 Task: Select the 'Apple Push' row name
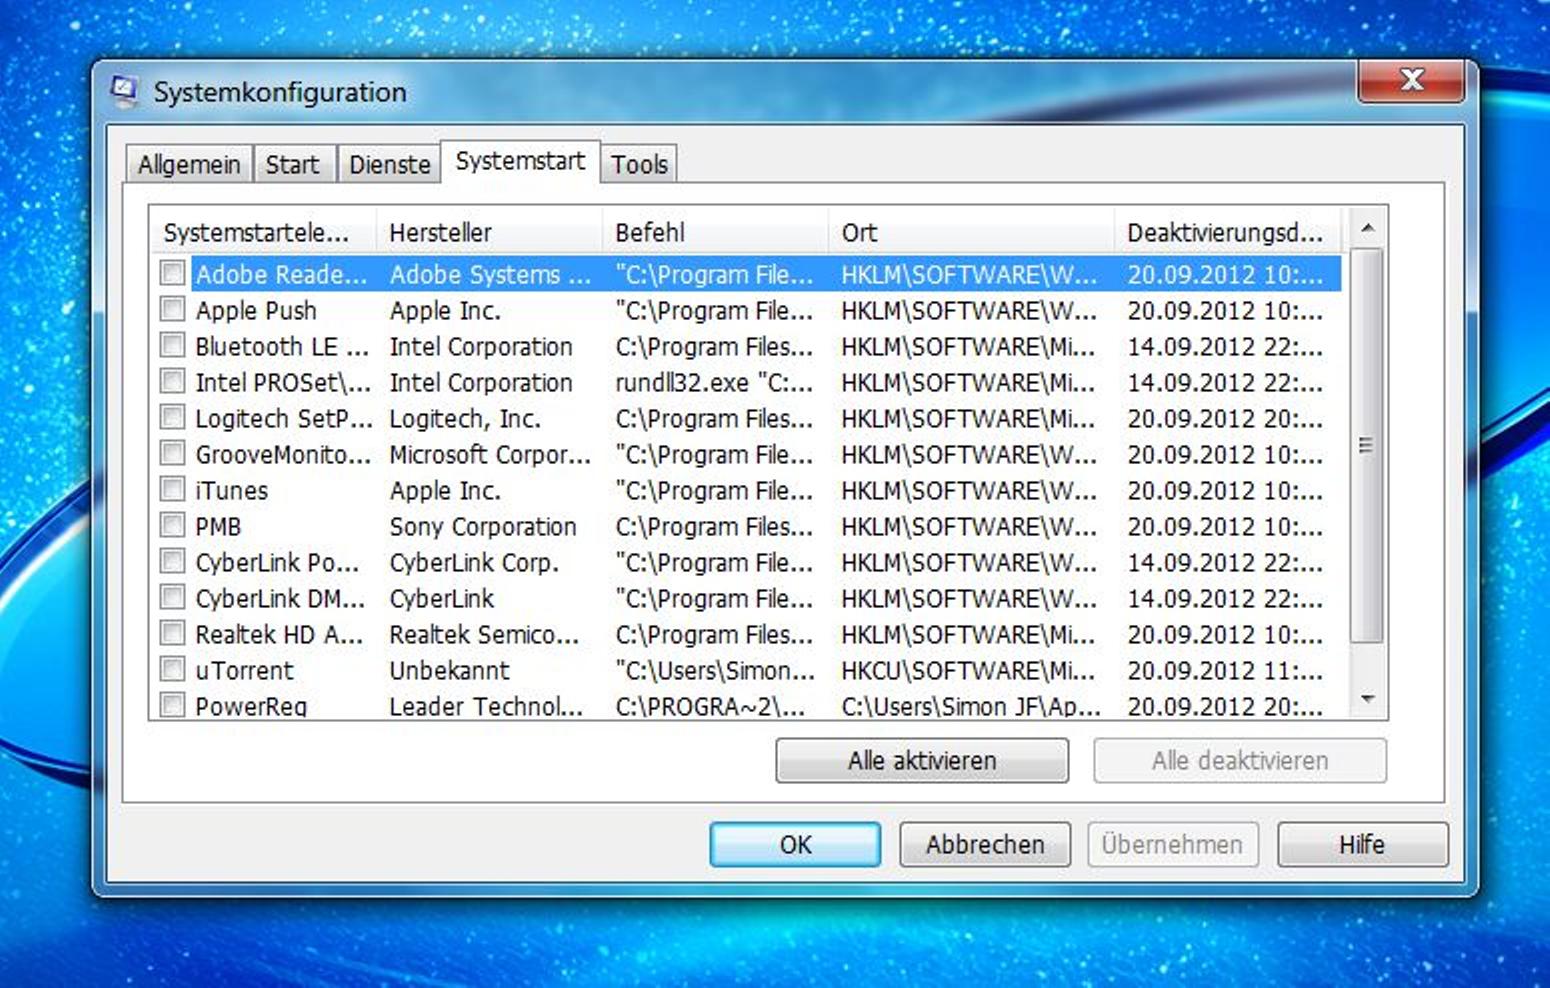(256, 310)
